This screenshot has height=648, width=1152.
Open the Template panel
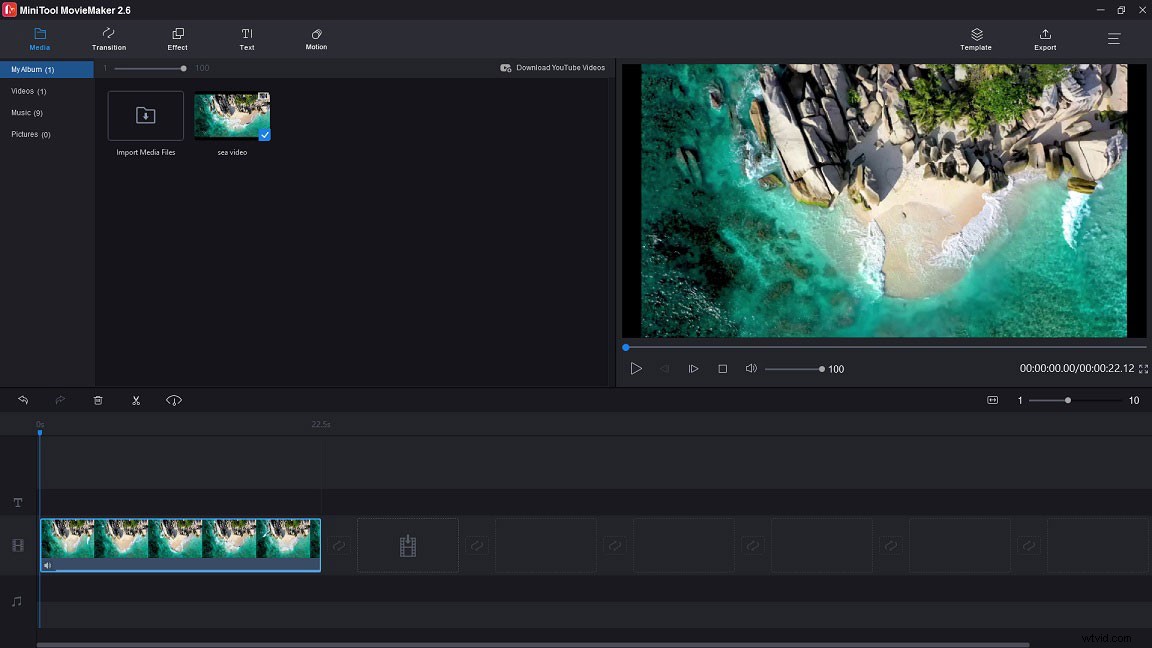coord(975,40)
